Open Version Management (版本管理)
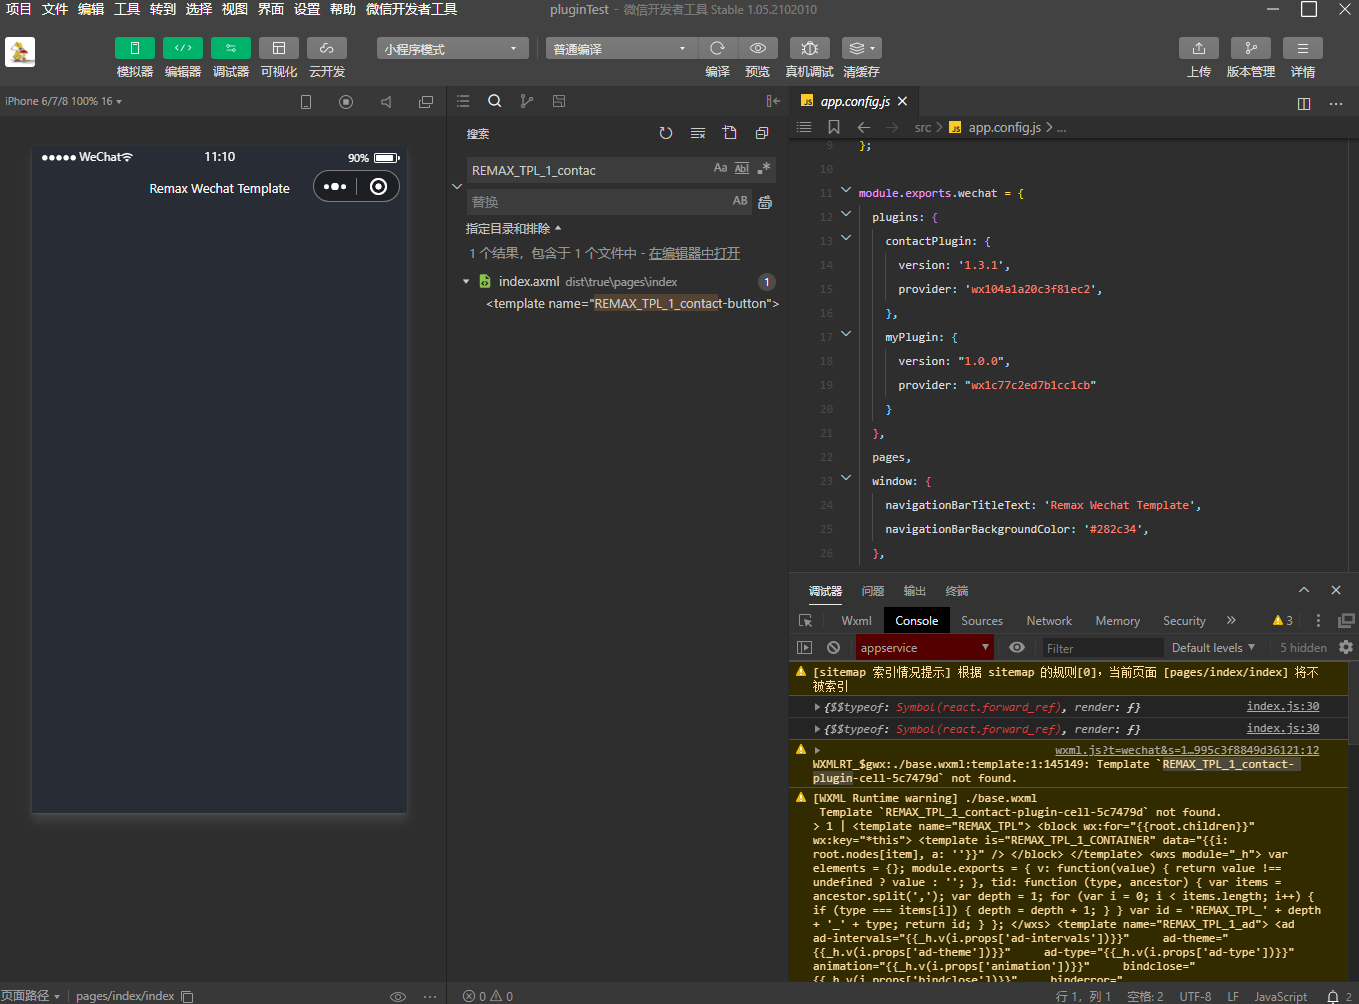The width and height of the screenshot is (1359, 1004). click(1250, 48)
